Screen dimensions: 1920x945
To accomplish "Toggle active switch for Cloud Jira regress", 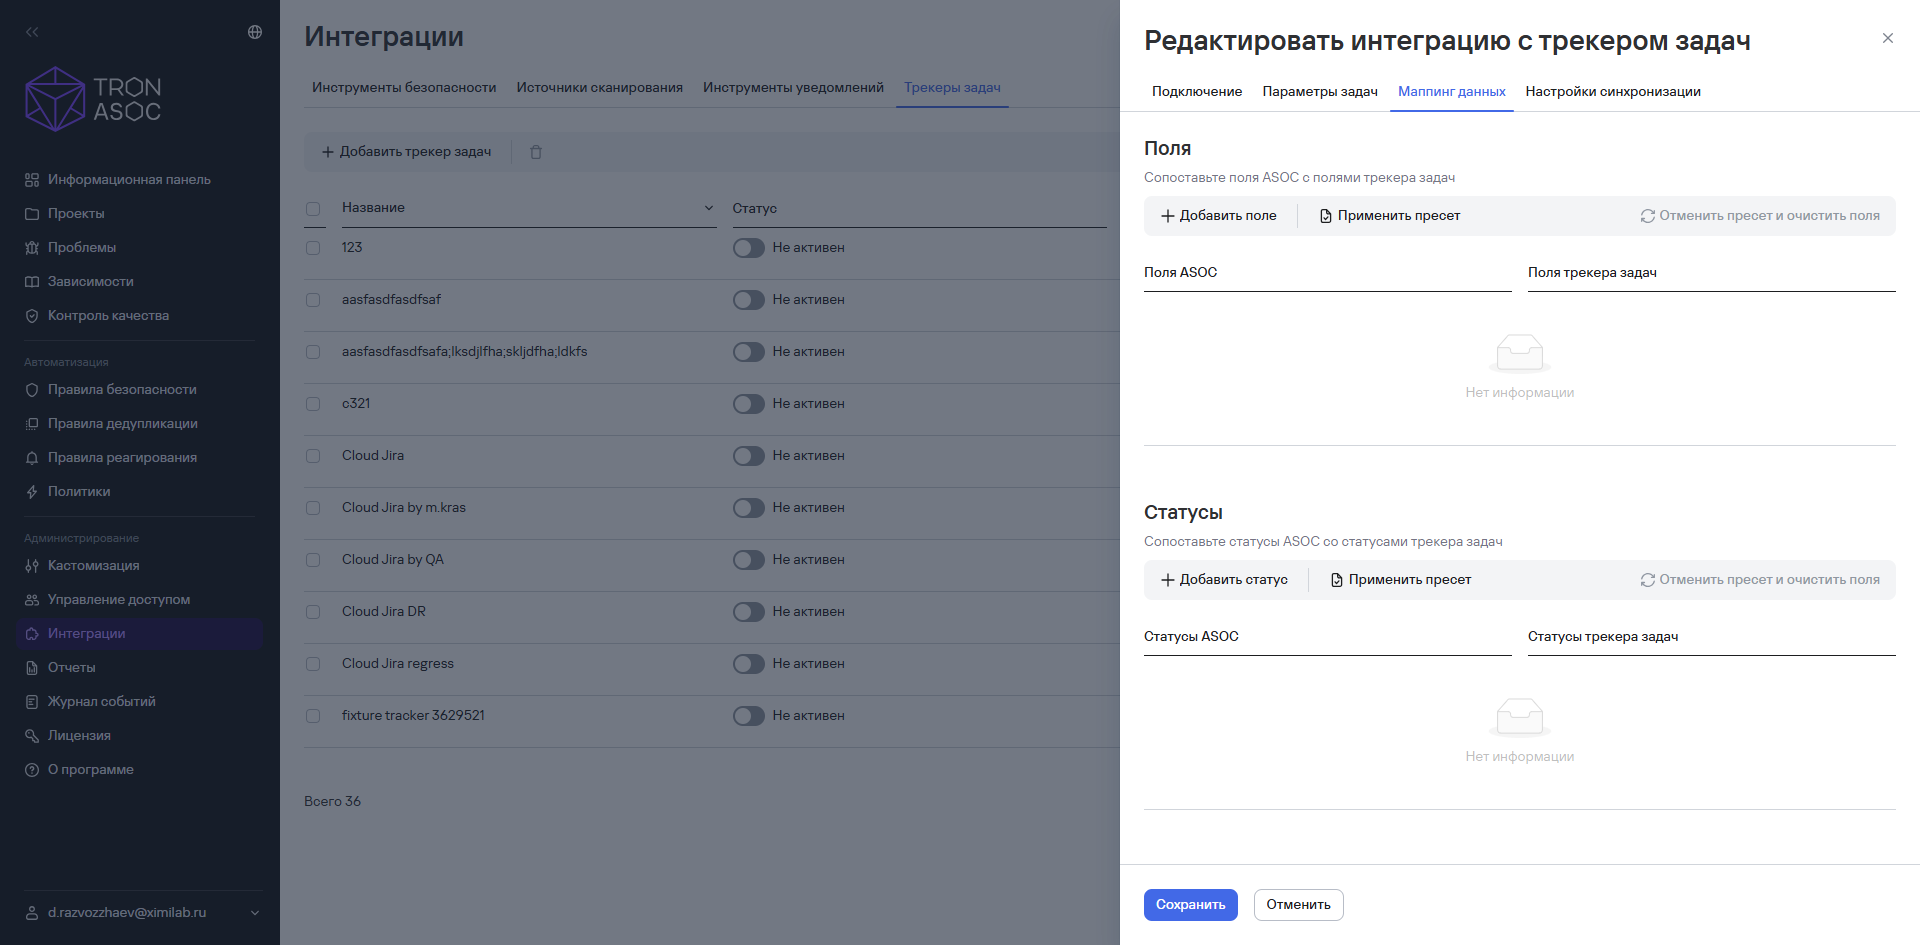I will tap(749, 664).
